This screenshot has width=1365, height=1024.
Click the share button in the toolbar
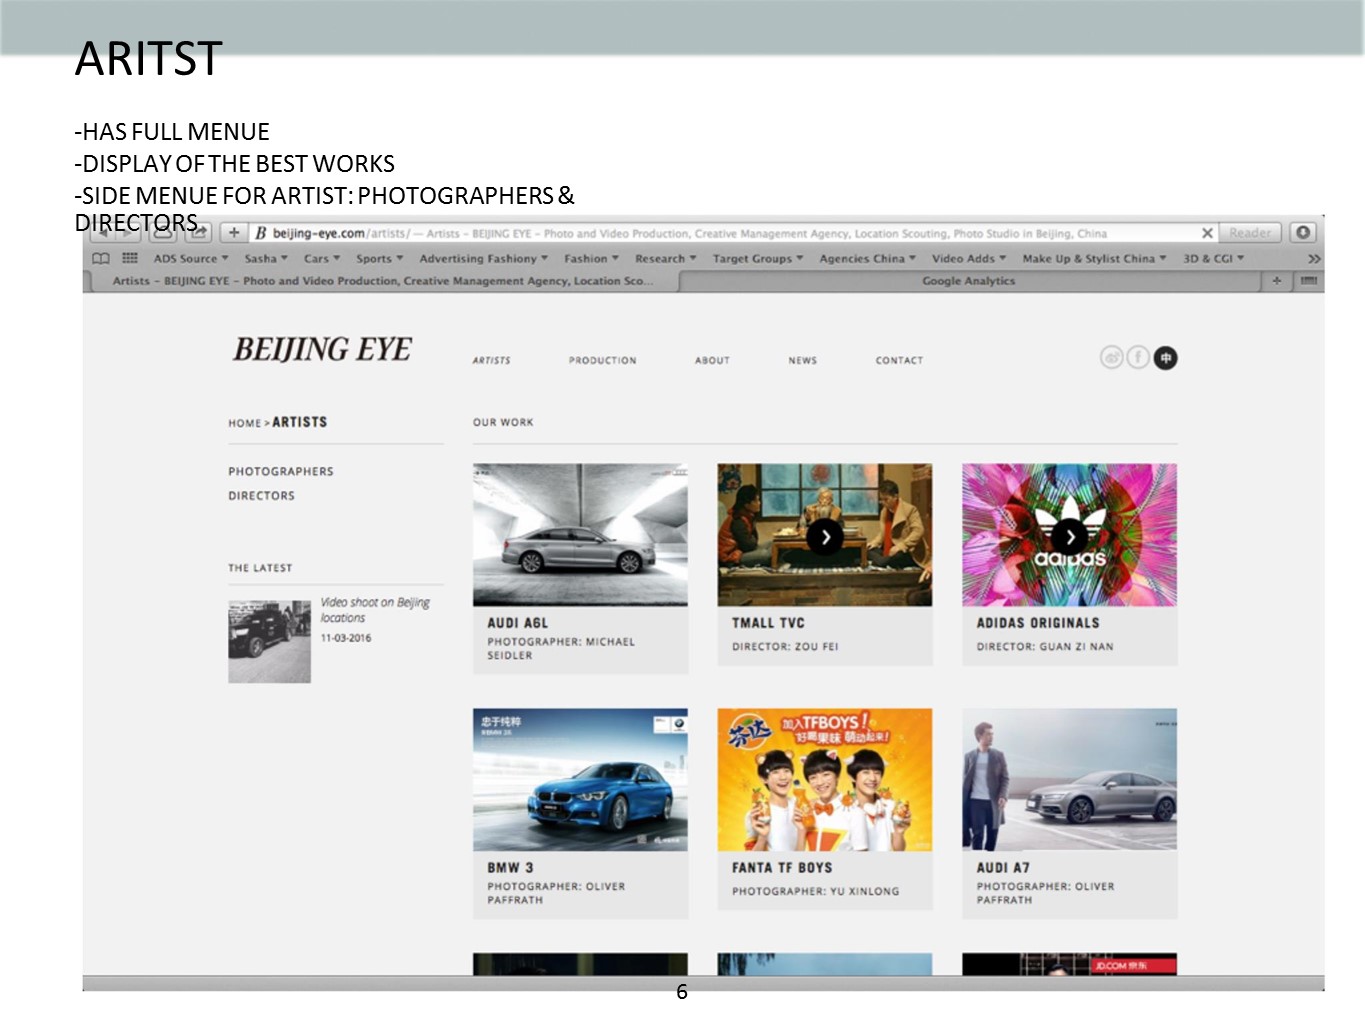click(198, 233)
